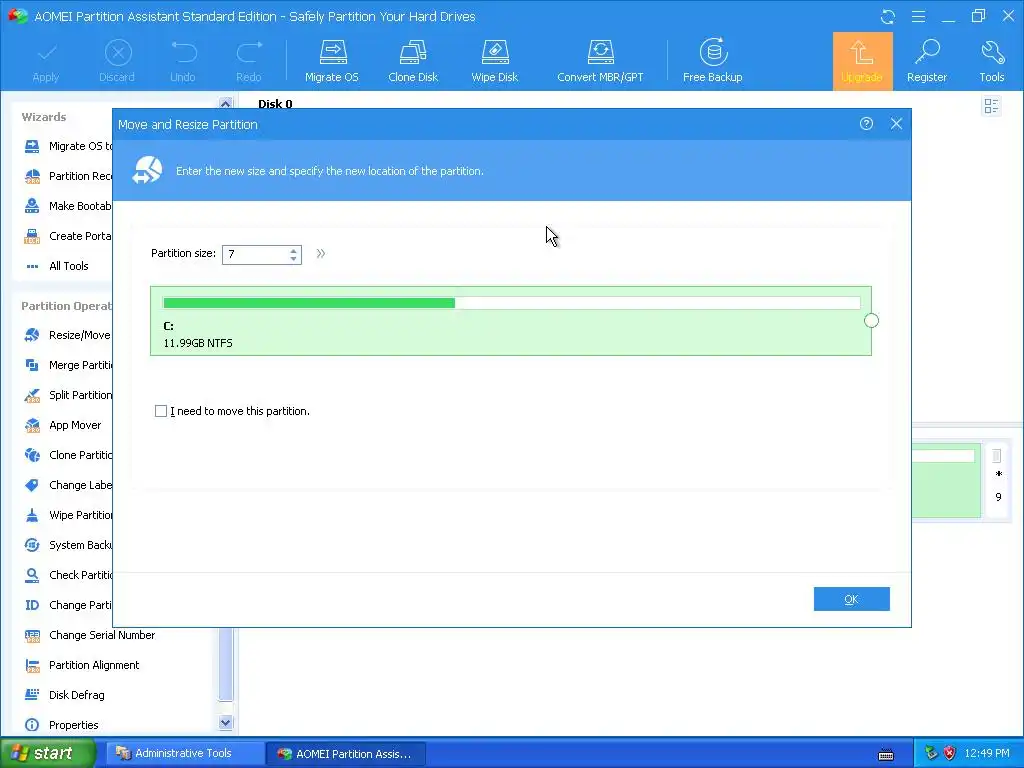The image size is (1024, 768).
Task: Click the sidebar scrollbar thumb
Action: point(226,664)
